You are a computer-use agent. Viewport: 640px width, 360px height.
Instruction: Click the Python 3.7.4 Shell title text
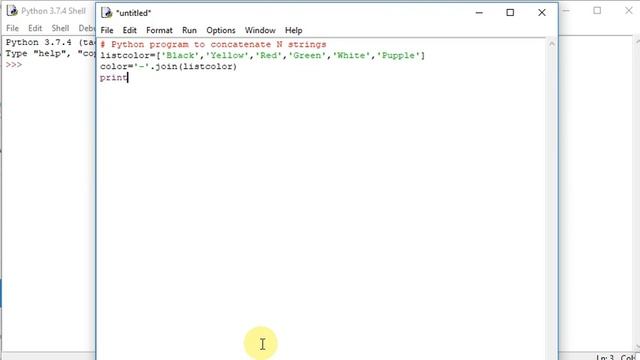point(53,11)
